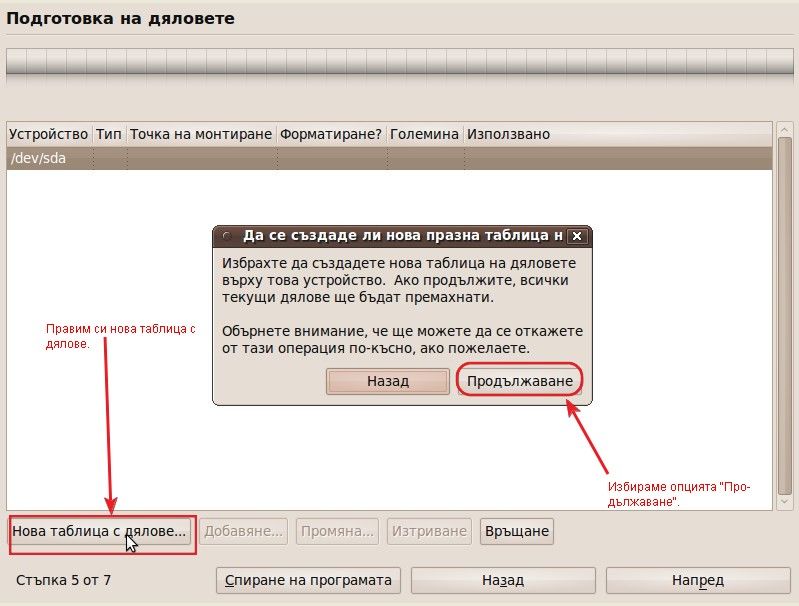Click Точка на монтиране column header
Image resolution: width=799 pixels, height=606 pixels.
click(x=201, y=134)
